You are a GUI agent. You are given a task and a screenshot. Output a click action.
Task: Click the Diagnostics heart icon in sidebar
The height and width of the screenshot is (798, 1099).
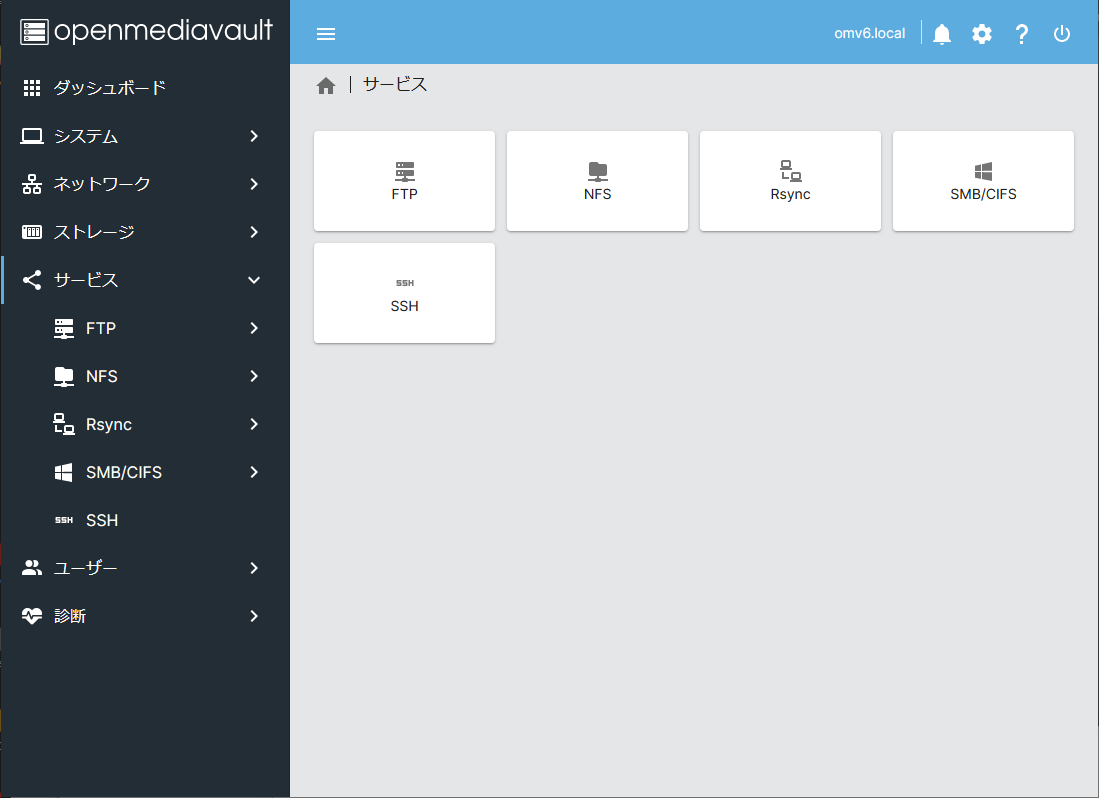pyautogui.click(x=32, y=616)
